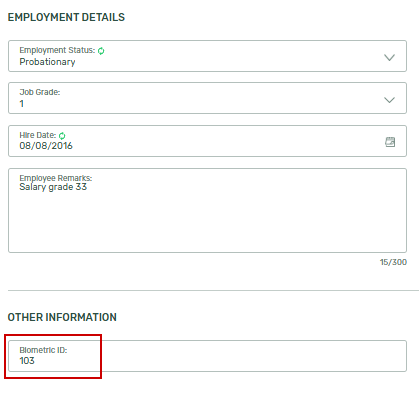Select the Probationary value in Employment Status
The height and width of the screenshot is (394, 419).
pos(47,62)
